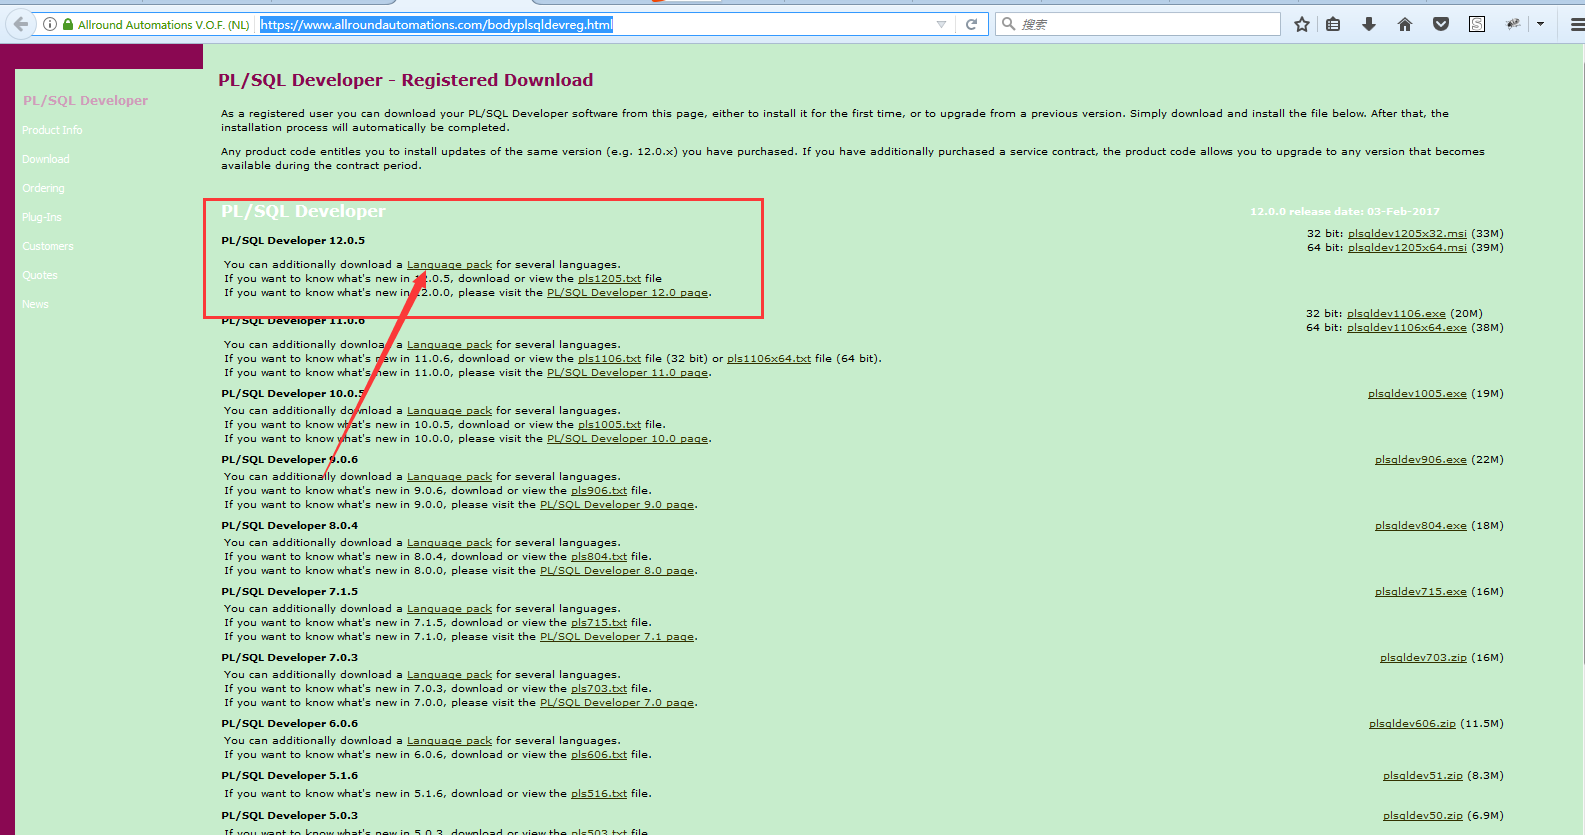The height and width of the screenshot is (835, 1585).
Task: Download plsqldev1205x64.msi installer
Action: click(1407, 247)
